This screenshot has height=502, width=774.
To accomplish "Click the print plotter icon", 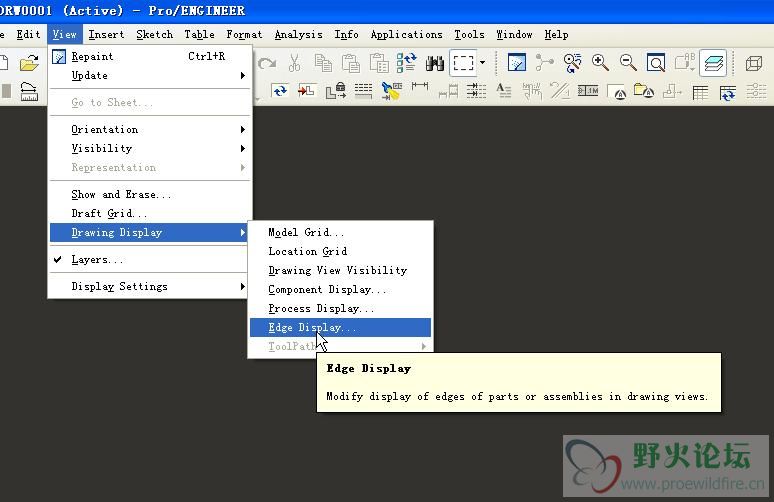I will [x=29, y=92].
